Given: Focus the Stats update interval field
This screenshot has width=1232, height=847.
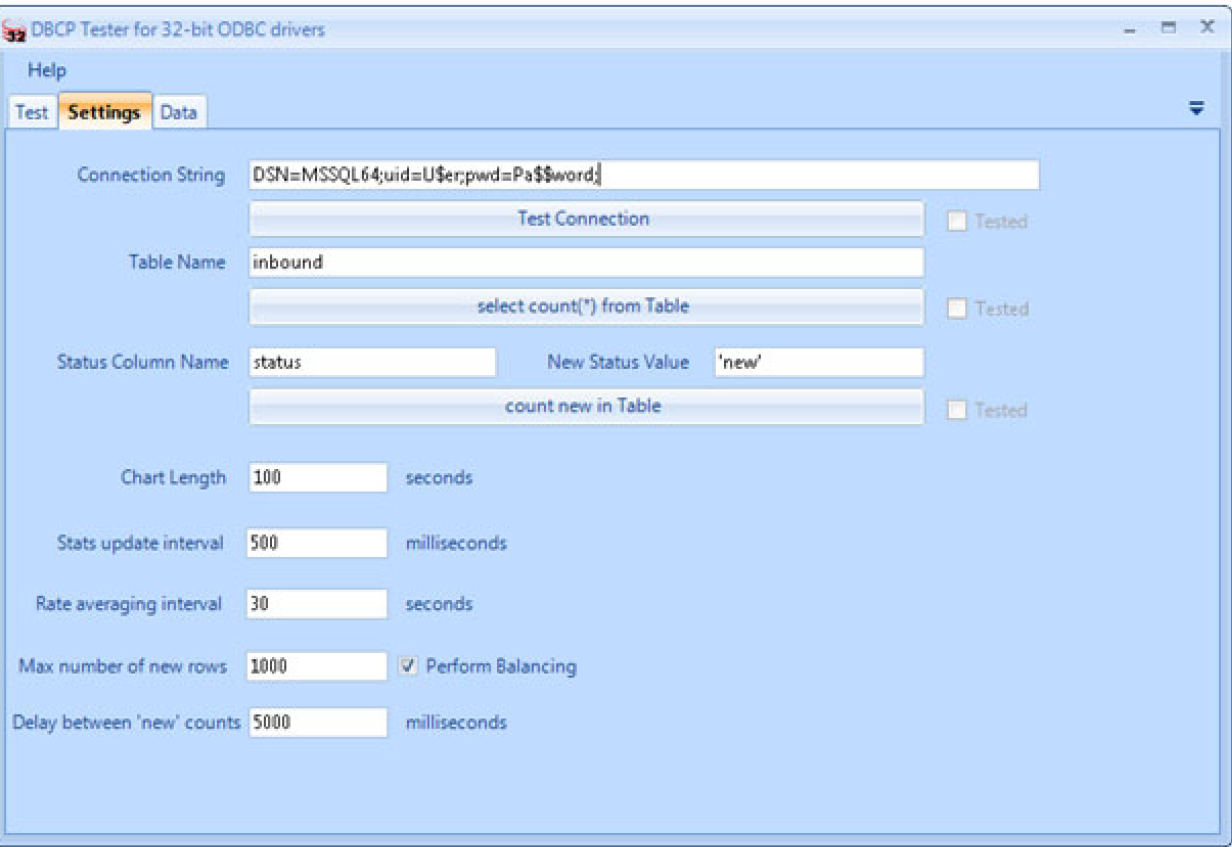Looking at the screenshot, I should [x=317, y=543].
